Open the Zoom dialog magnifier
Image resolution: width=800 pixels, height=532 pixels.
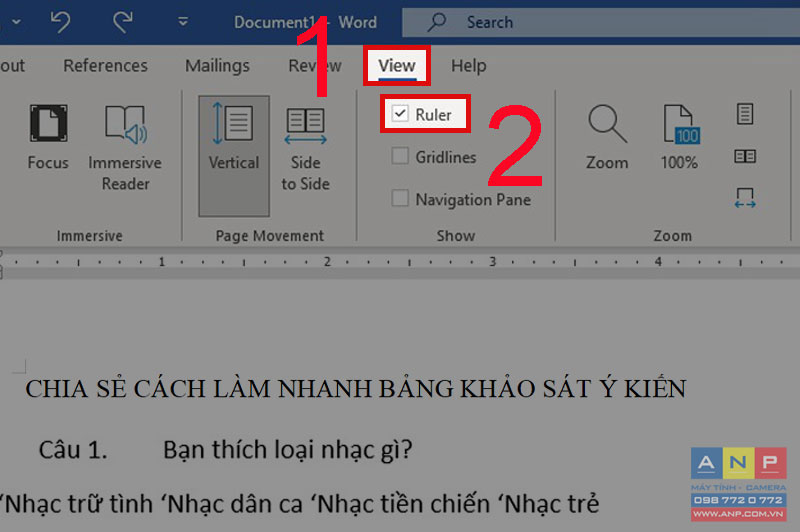coord(607,138)
